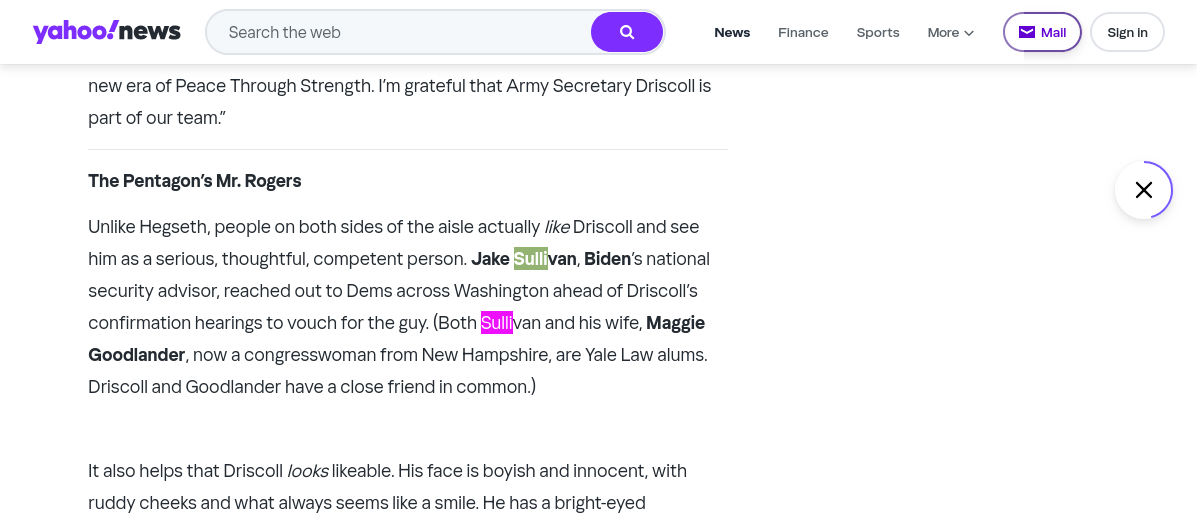Click the heading 'The Pentagon's Mr. Rogers'
Image resolution: width=1197 pixels, height=517 pixels.
coord(195,181)
